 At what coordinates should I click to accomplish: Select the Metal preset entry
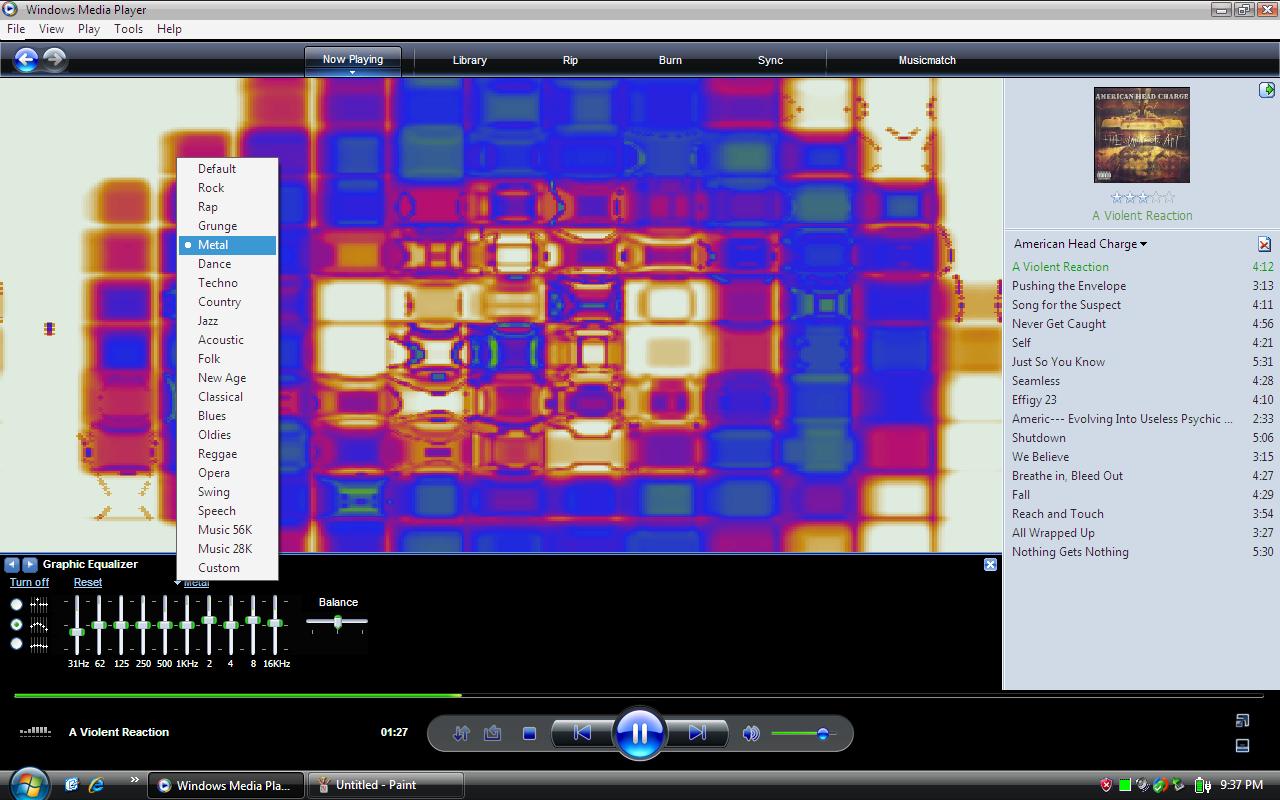pos(227,245)
